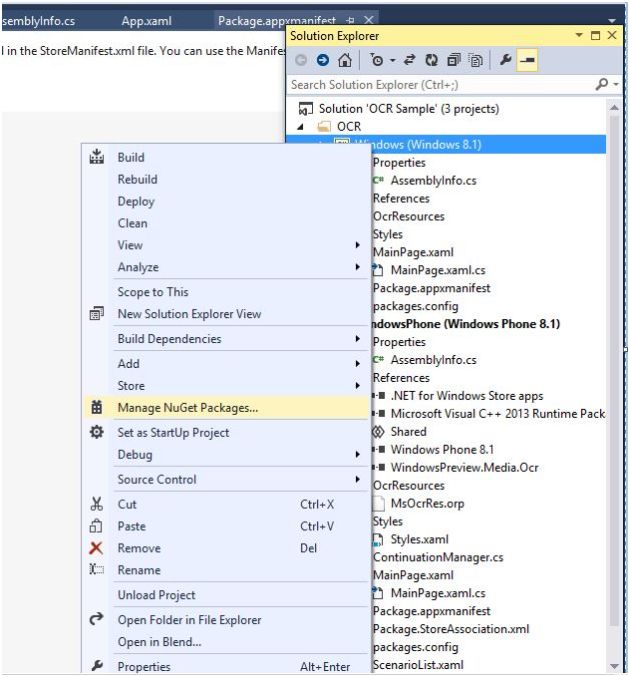Click the Open Folder arrow icon
Image resolution: width=630 pixels, height=677 pixels.
(x=96, y=619)
